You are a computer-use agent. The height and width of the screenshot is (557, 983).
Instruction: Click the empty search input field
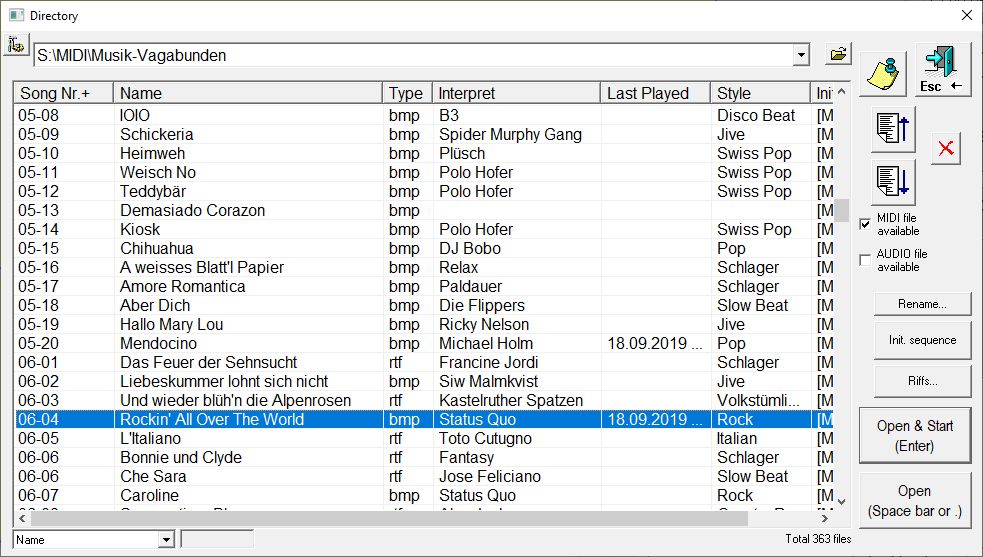point(217,539)
